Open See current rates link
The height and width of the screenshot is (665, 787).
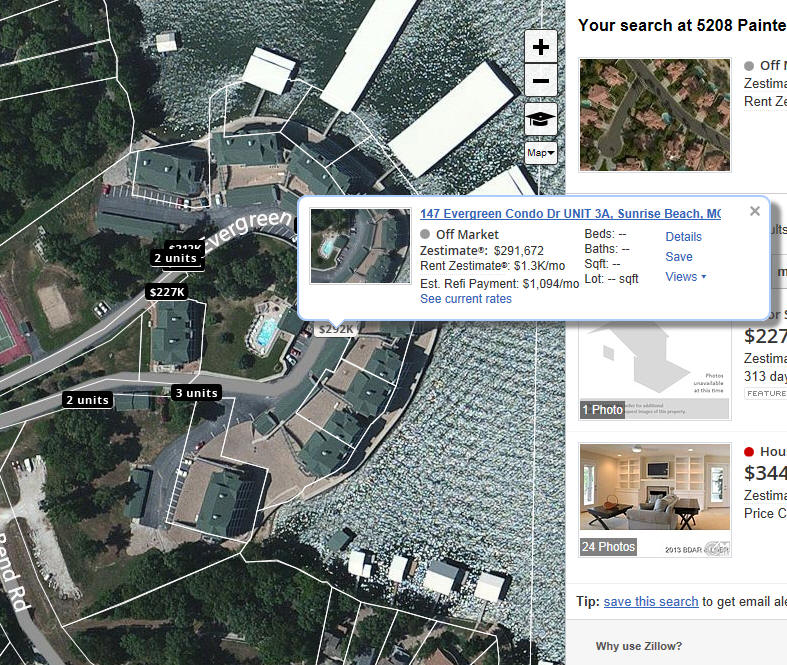pyautogui.click(x=466, y=299)
